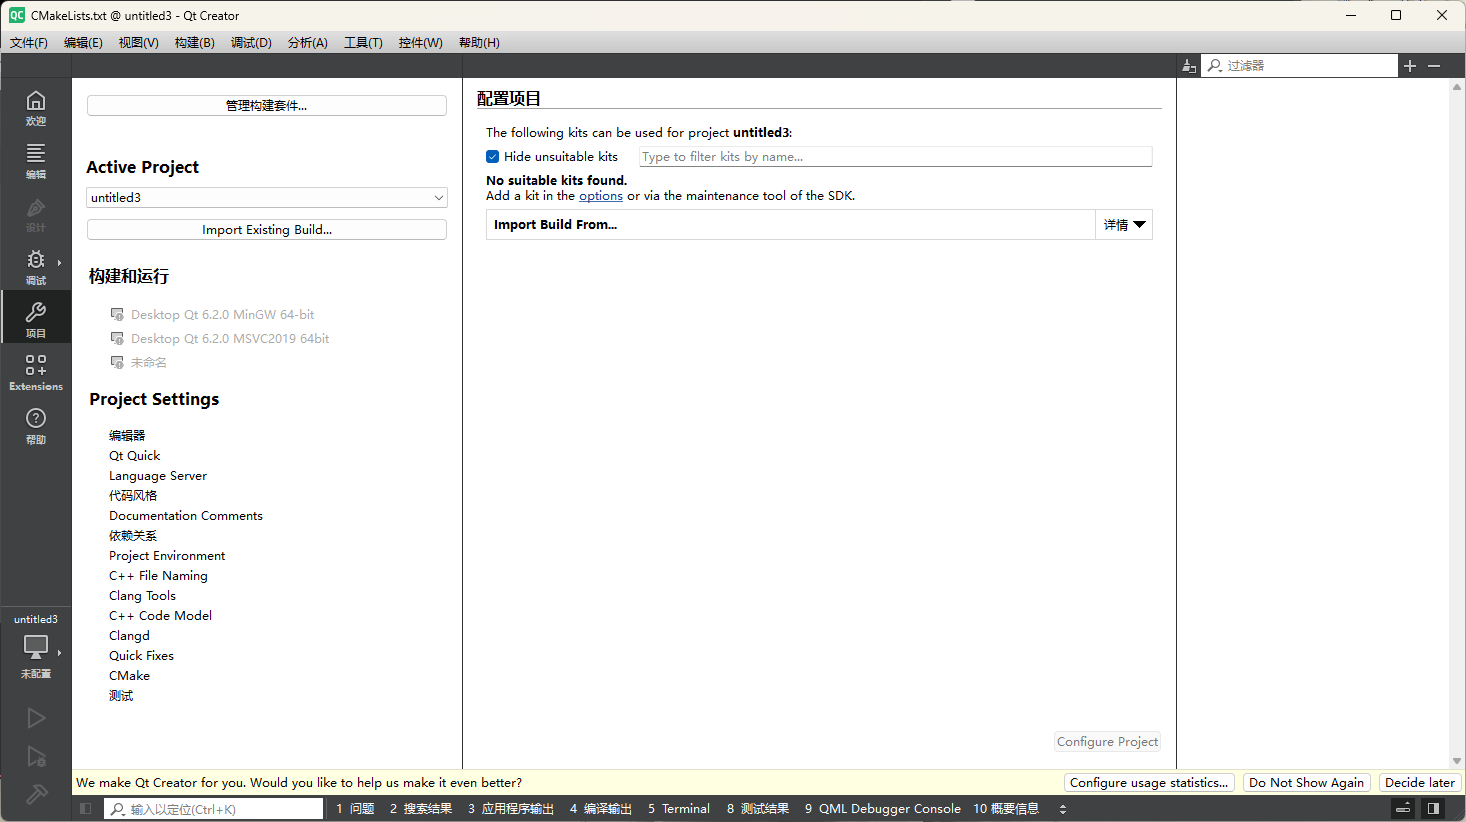Toggle left sidebar in status bar

(x=86, y=809)
